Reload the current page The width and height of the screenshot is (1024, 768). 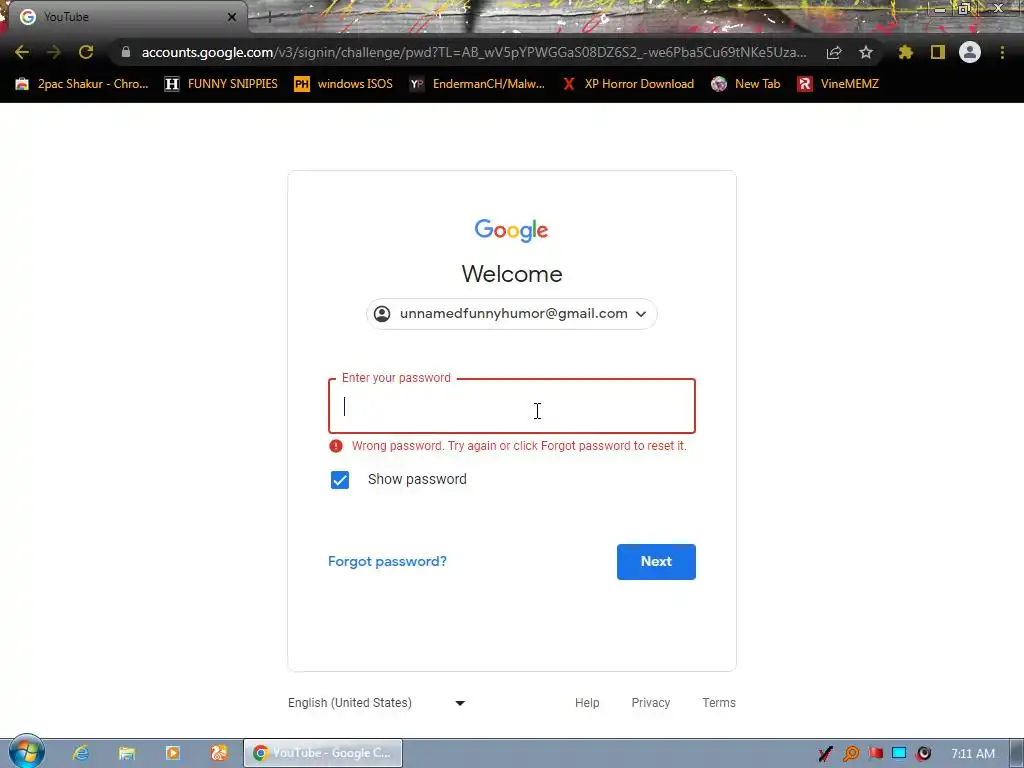(86, 52)
